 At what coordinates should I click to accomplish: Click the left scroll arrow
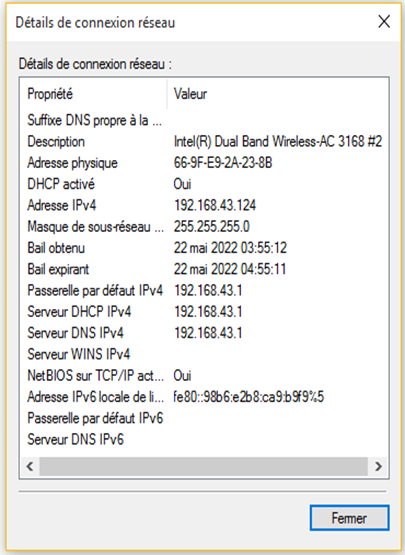click(x=30, y=466)
